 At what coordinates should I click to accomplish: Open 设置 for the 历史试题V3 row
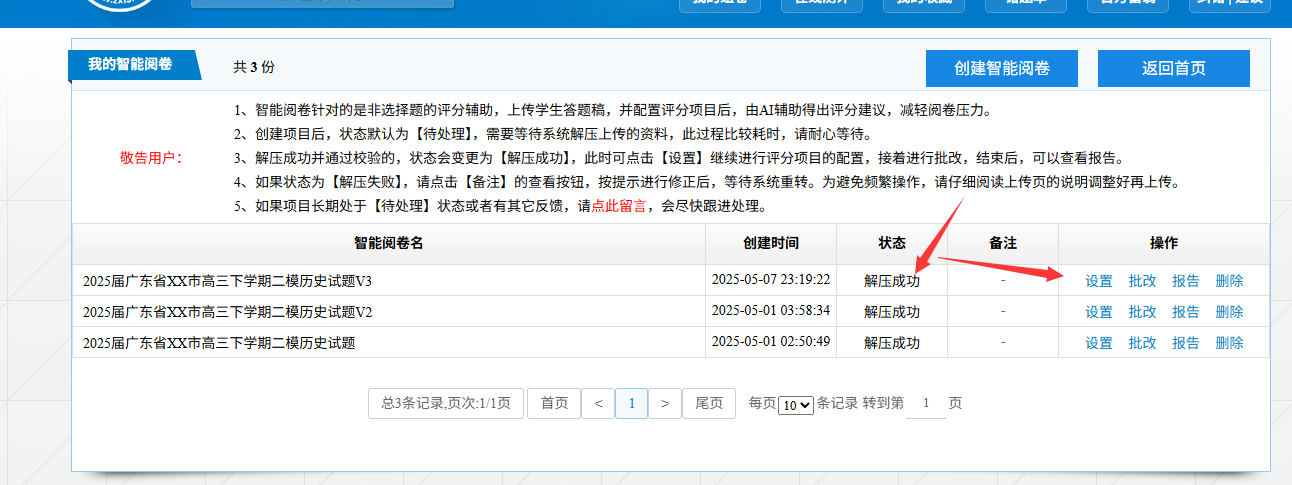click(1099, 281)
